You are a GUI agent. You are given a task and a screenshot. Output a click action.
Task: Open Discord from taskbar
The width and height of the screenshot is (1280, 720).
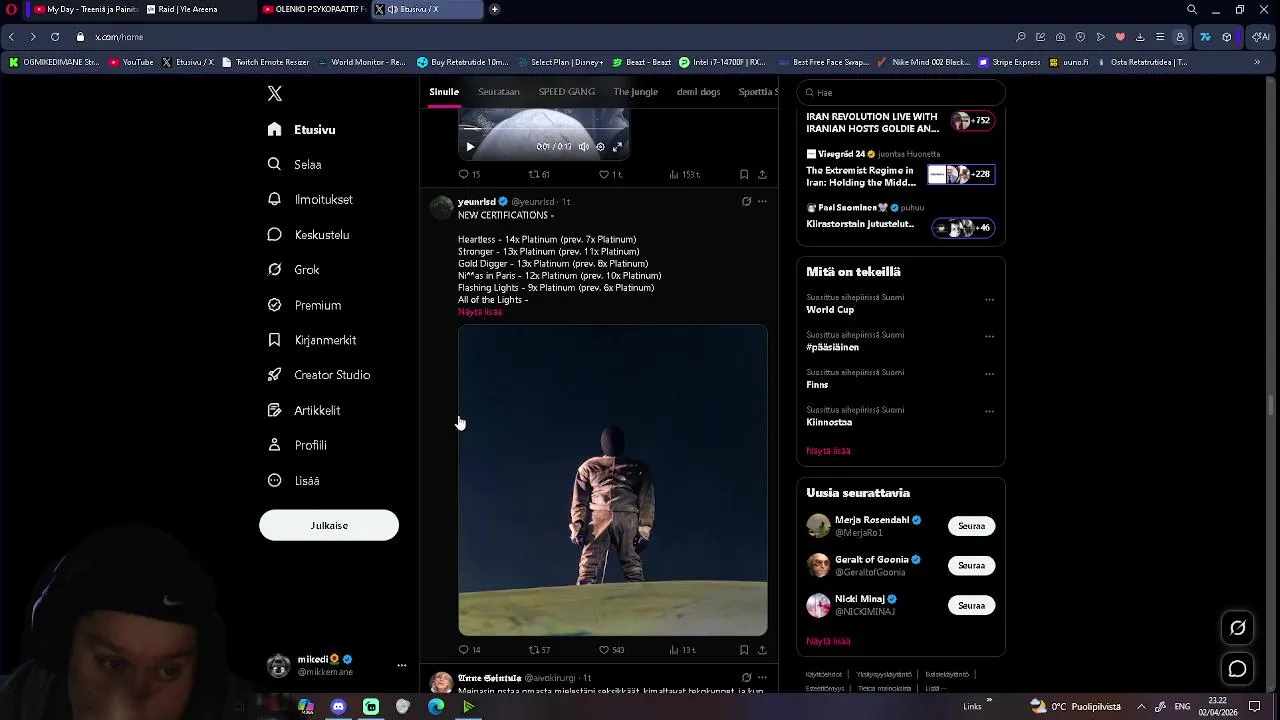[338, 706]
